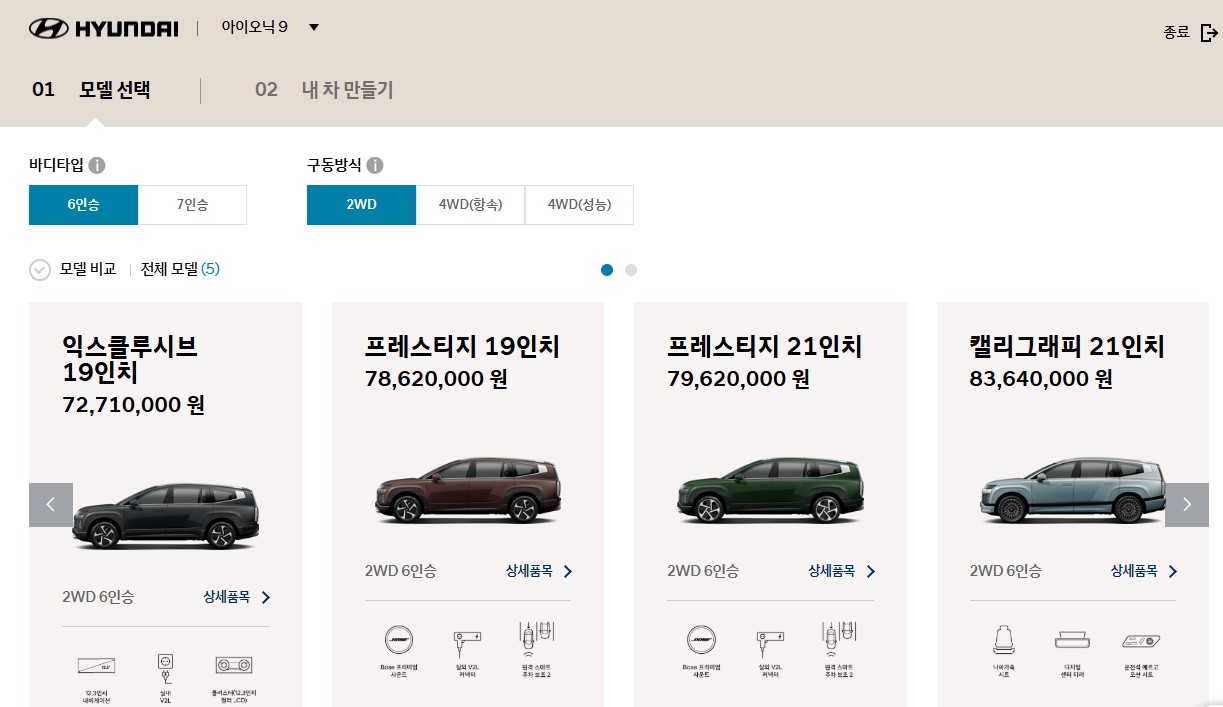The image size is (1223, 707).
Task: Click 전체 모델 (5) link
Action: pyautogui.click(x=180, y=269)
